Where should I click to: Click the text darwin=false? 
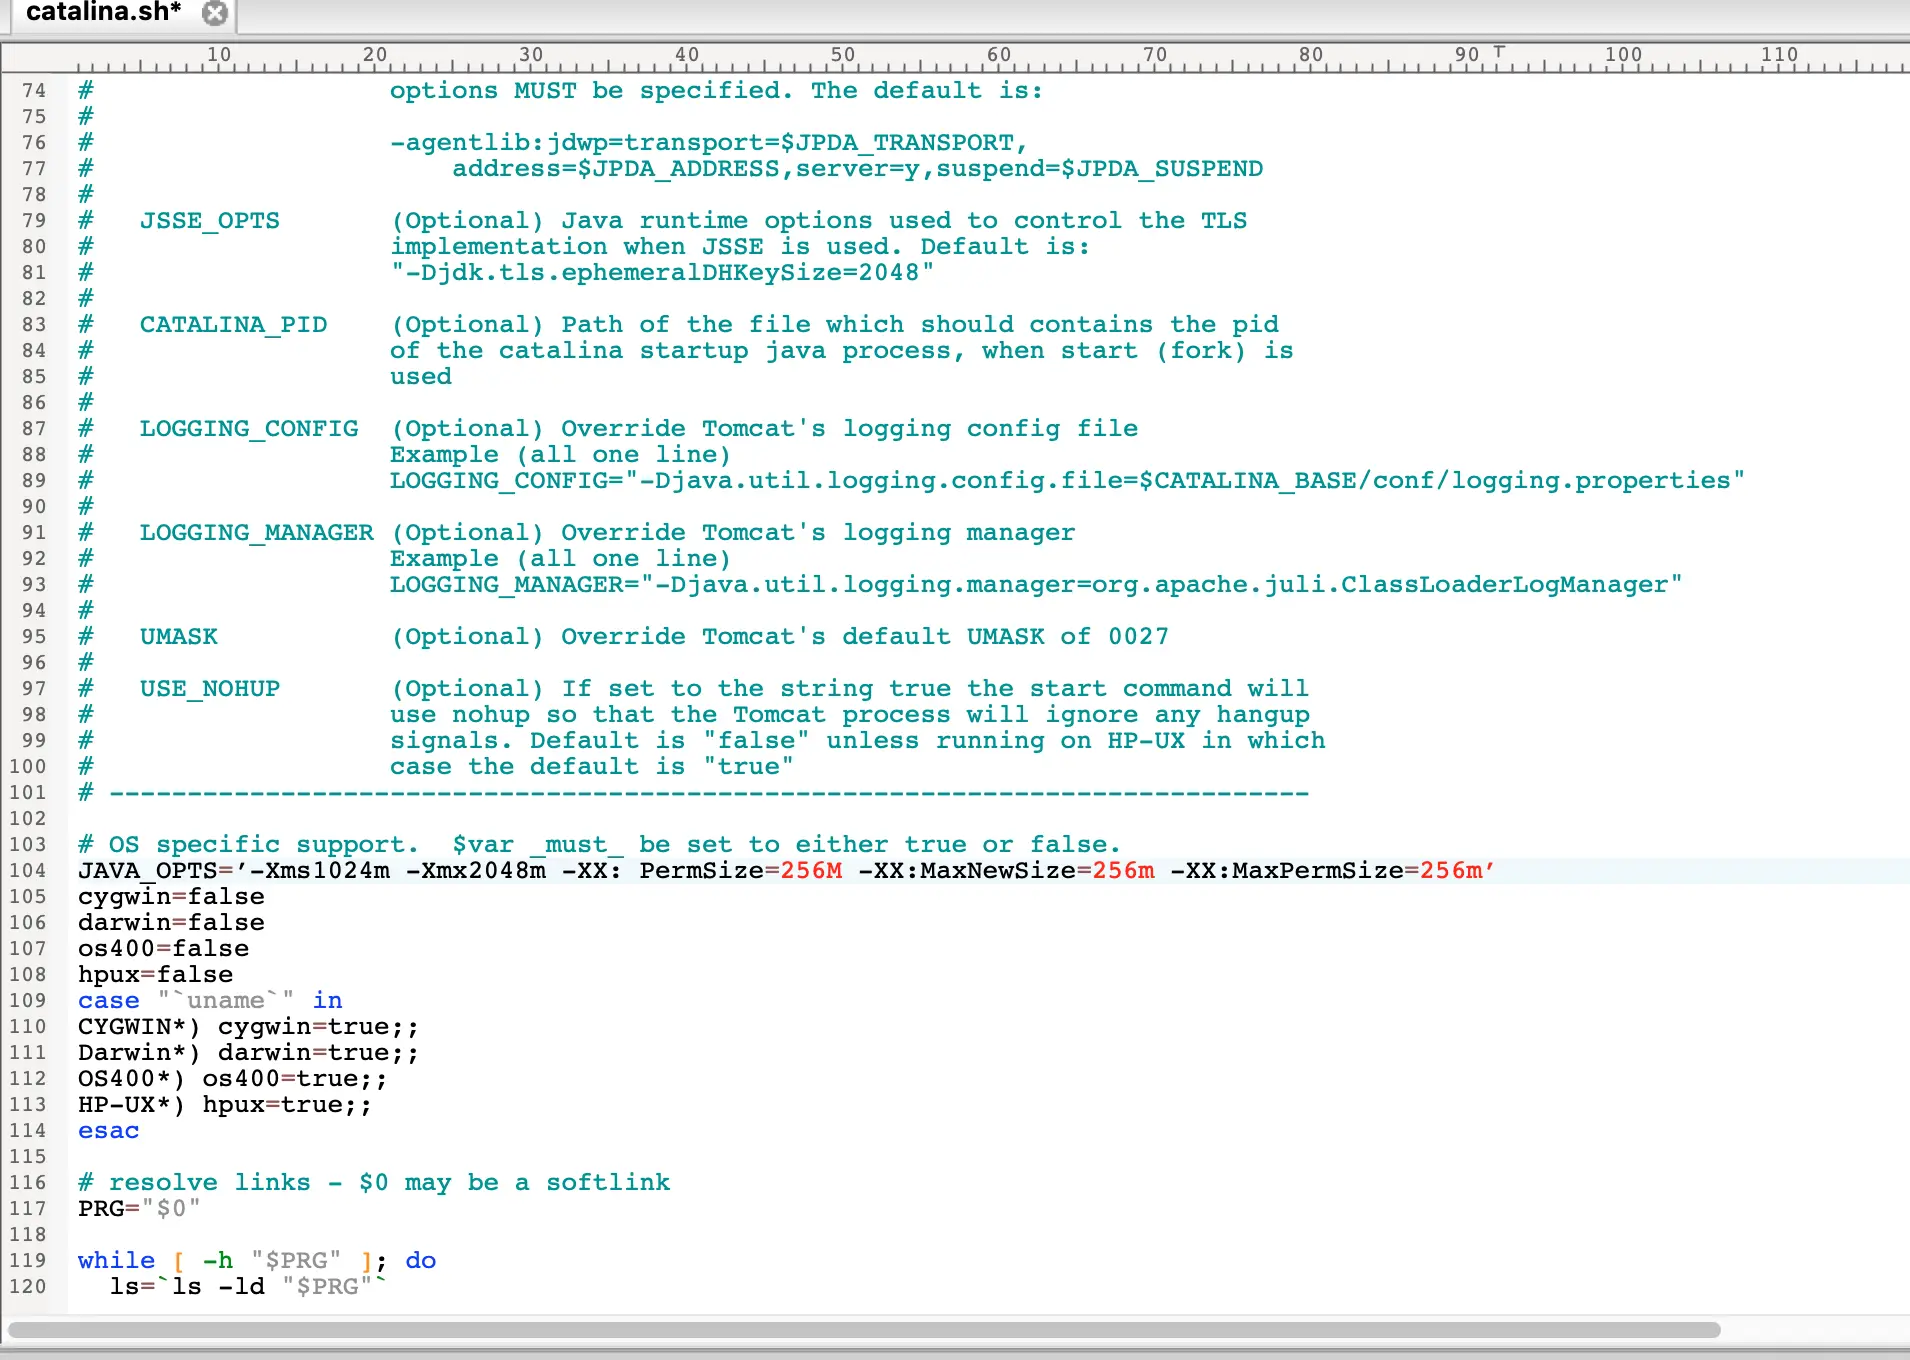[171, 923]
